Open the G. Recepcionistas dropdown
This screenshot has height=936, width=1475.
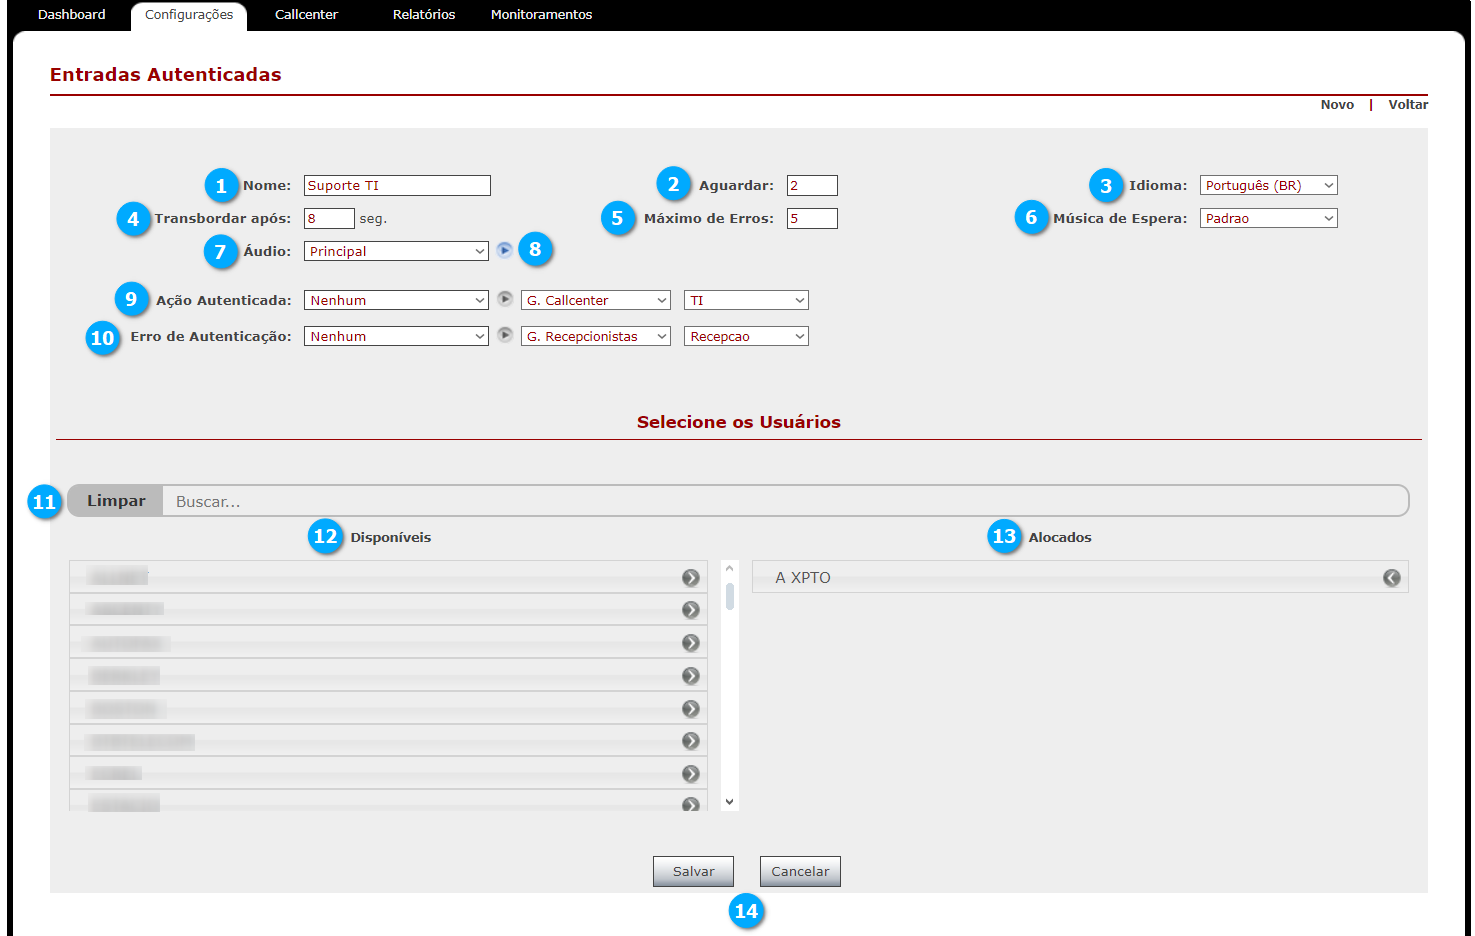[596, 336]
